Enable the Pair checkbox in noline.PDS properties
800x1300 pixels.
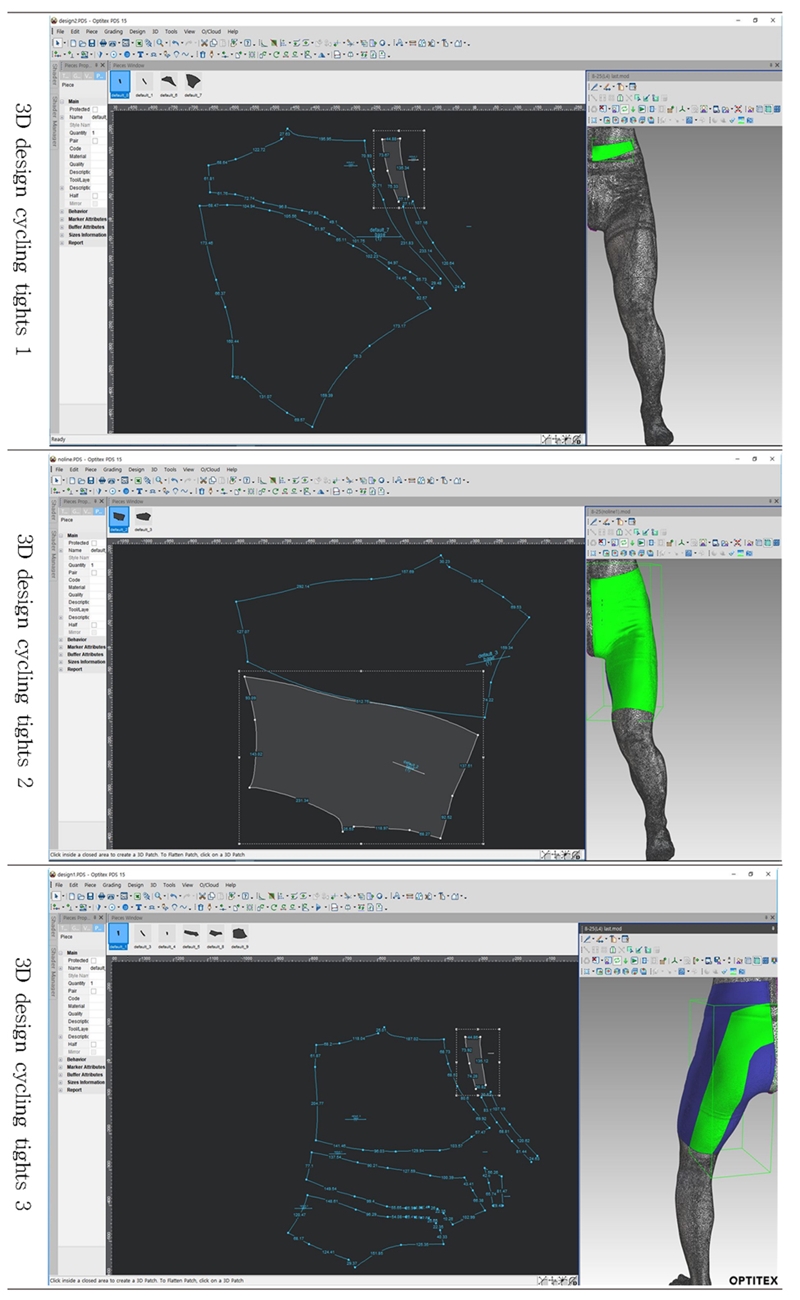coord(95,573)
